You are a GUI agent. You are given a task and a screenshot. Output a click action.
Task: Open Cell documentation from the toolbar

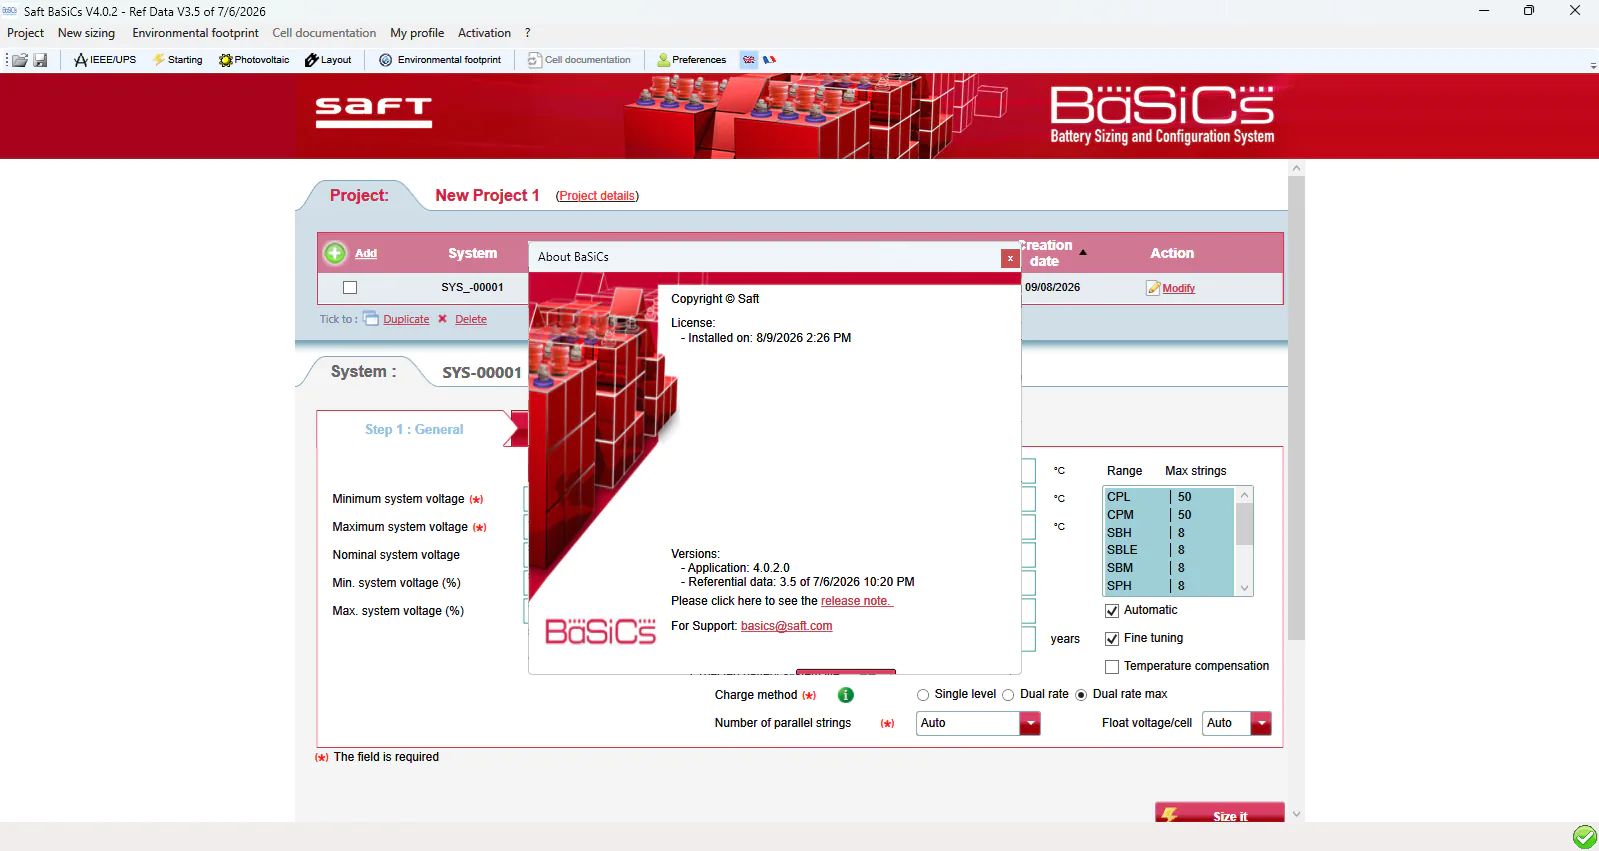(x=579, y=60)
